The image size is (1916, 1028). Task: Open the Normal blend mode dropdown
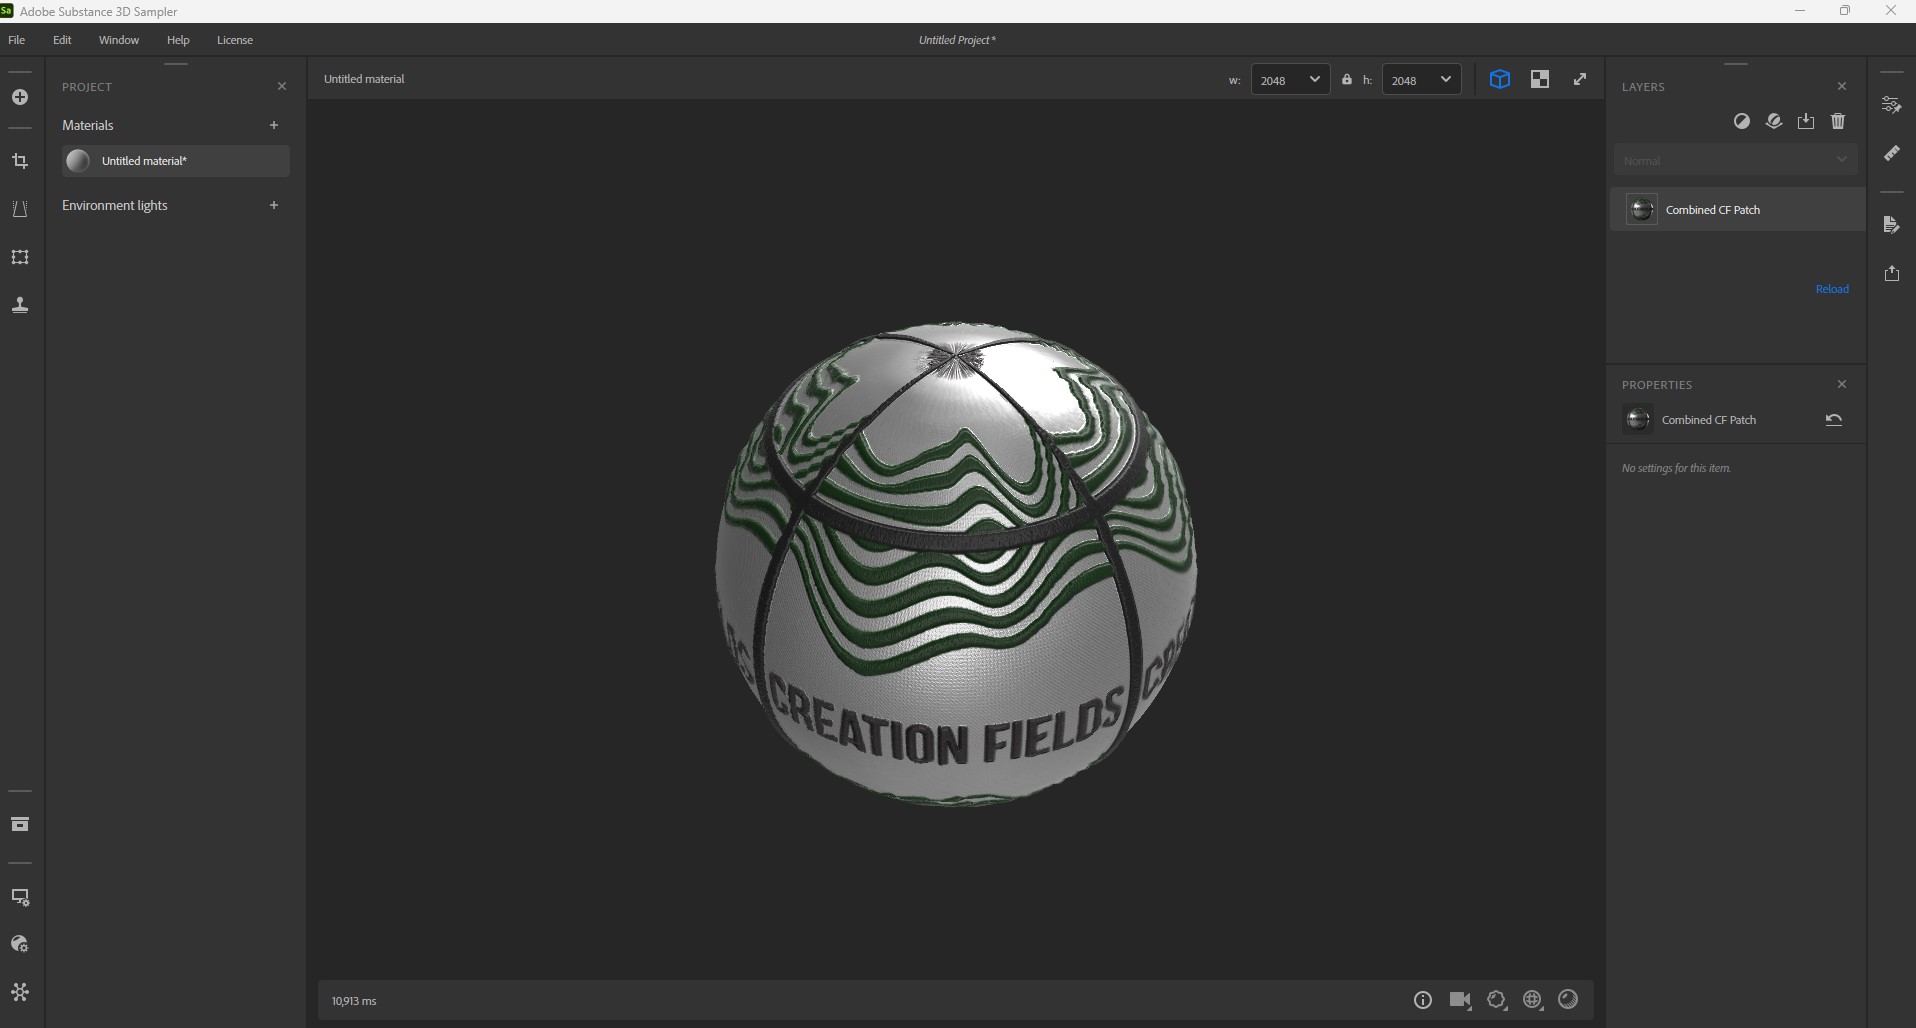[x=1736, y=159]
